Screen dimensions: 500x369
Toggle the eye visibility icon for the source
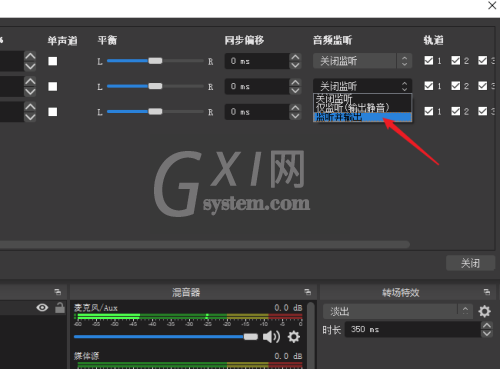42,307
